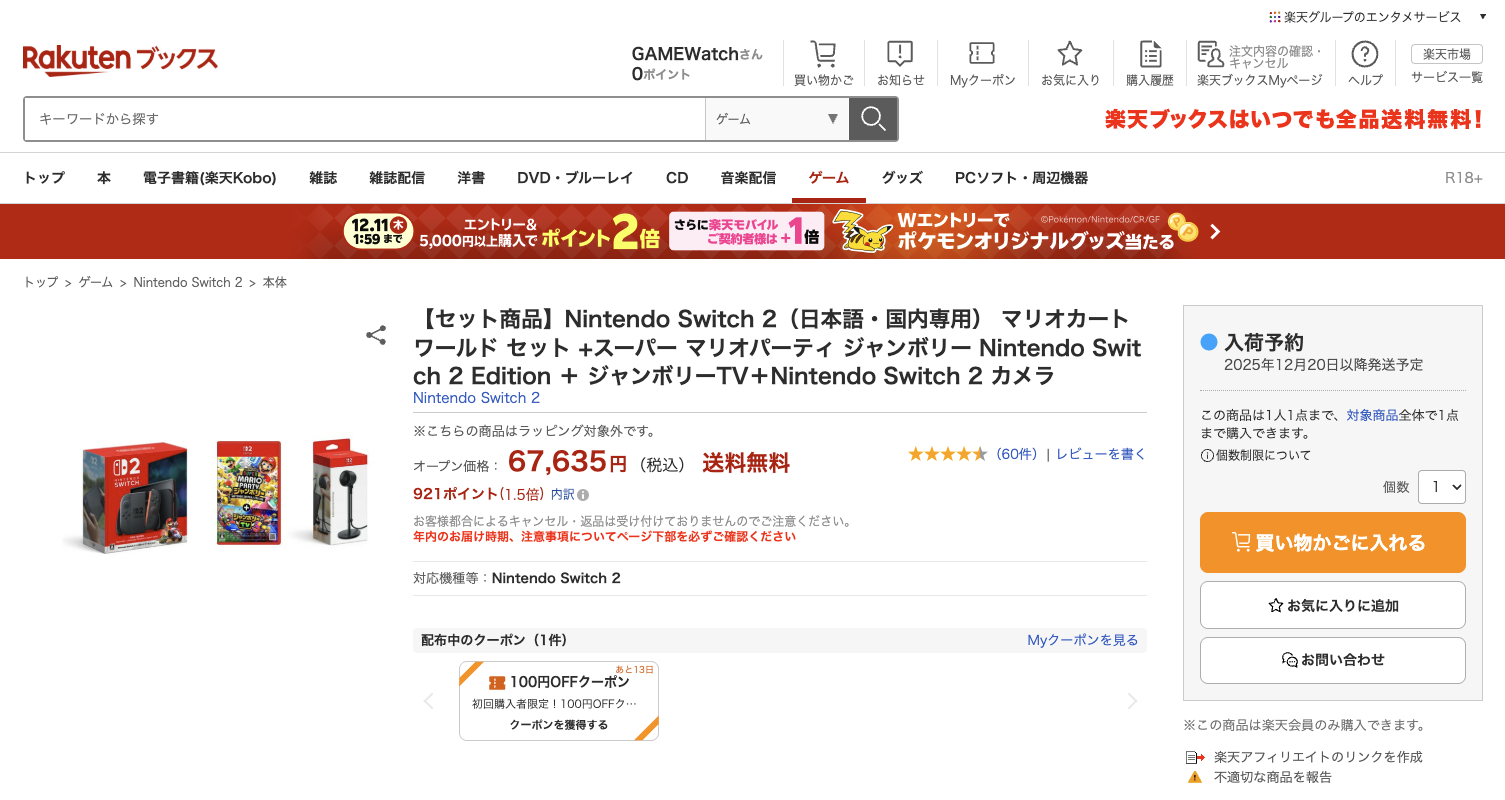The width and height of the screenshot is (1505, 800).
Task: Go to the トップ tab
Action: pyautogui.click(x=44, y=178)
